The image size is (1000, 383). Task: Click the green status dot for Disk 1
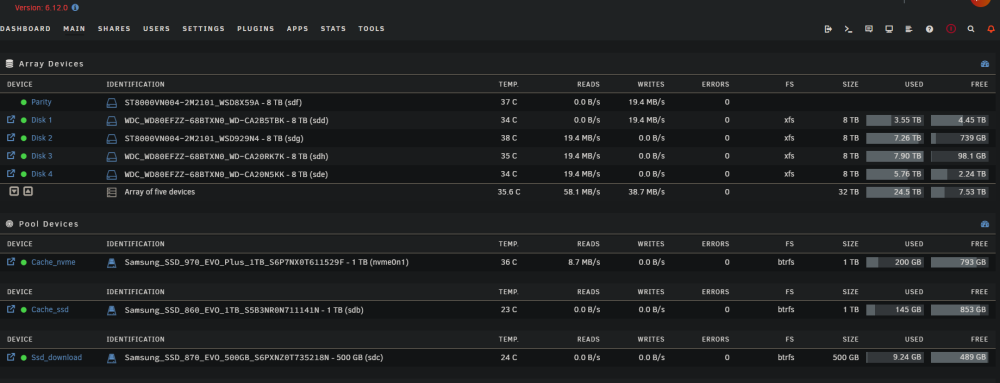(x=24, y=120)
